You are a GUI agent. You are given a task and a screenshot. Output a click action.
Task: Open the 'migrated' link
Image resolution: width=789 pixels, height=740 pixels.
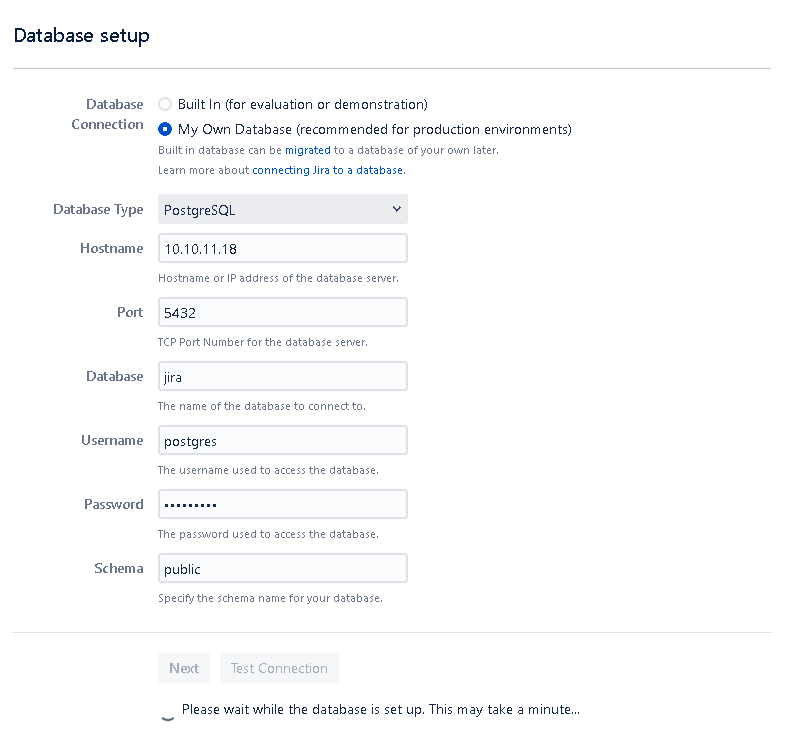click(x=307, y=150)
